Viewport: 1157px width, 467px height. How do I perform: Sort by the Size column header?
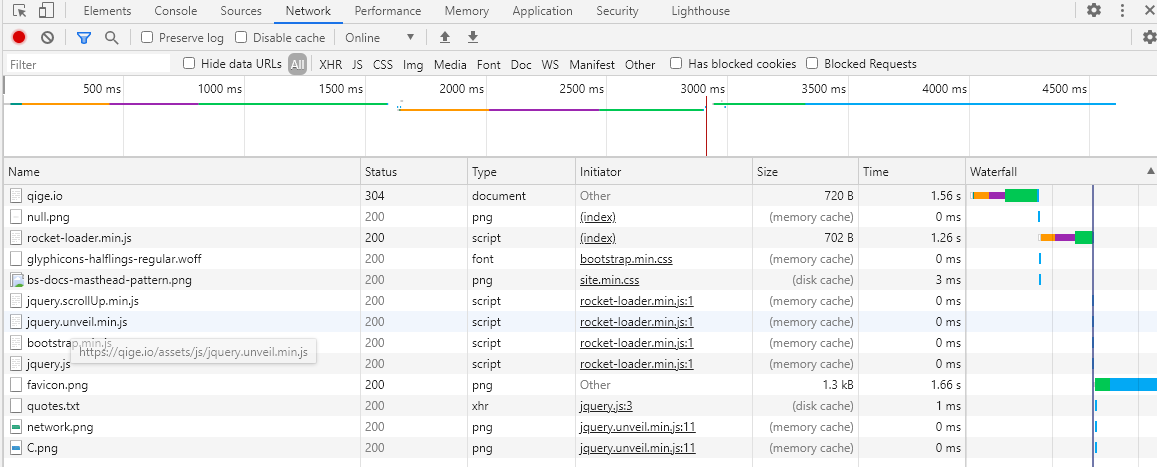806,171
